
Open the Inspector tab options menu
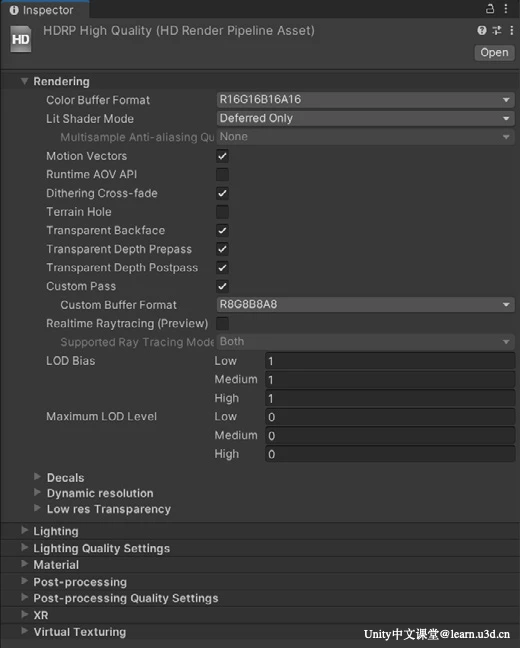coord(506,9)
